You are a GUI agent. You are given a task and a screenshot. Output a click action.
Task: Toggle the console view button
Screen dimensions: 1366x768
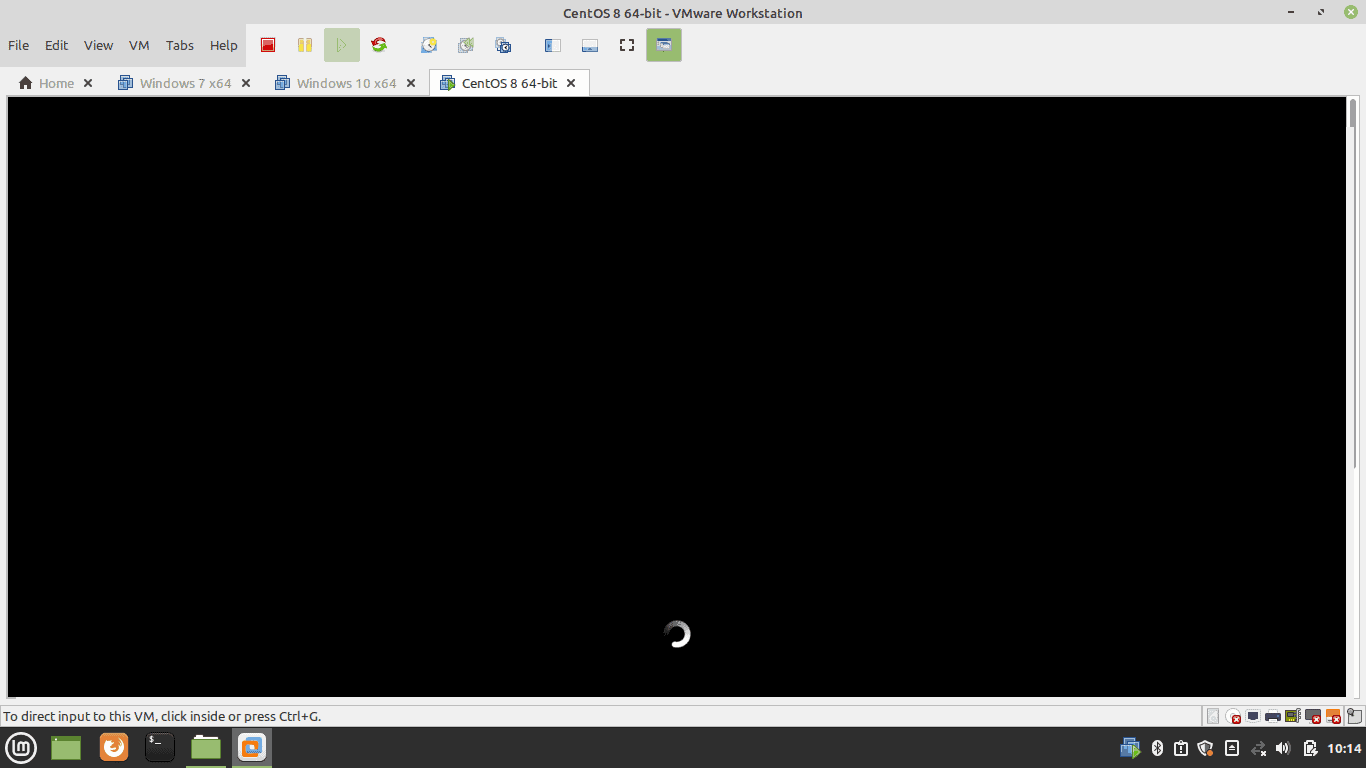click(x=664, y=45)
